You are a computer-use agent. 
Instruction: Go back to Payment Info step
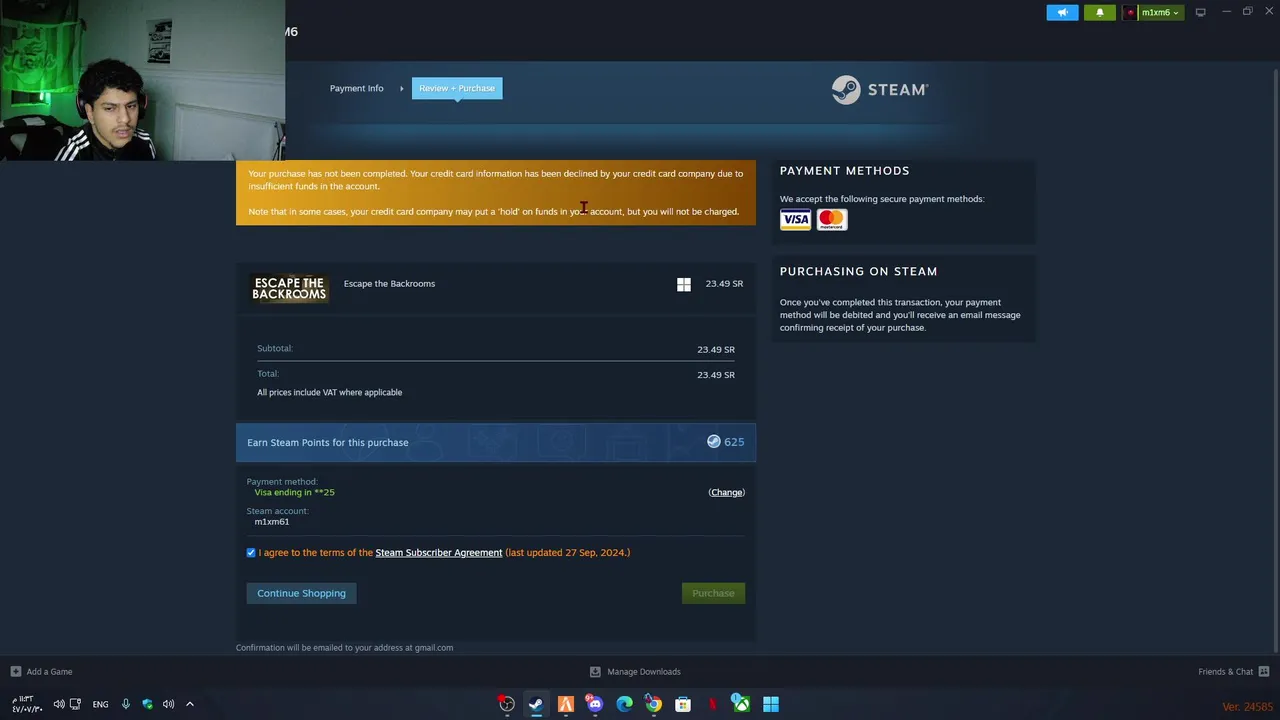[x=356, y=88]
